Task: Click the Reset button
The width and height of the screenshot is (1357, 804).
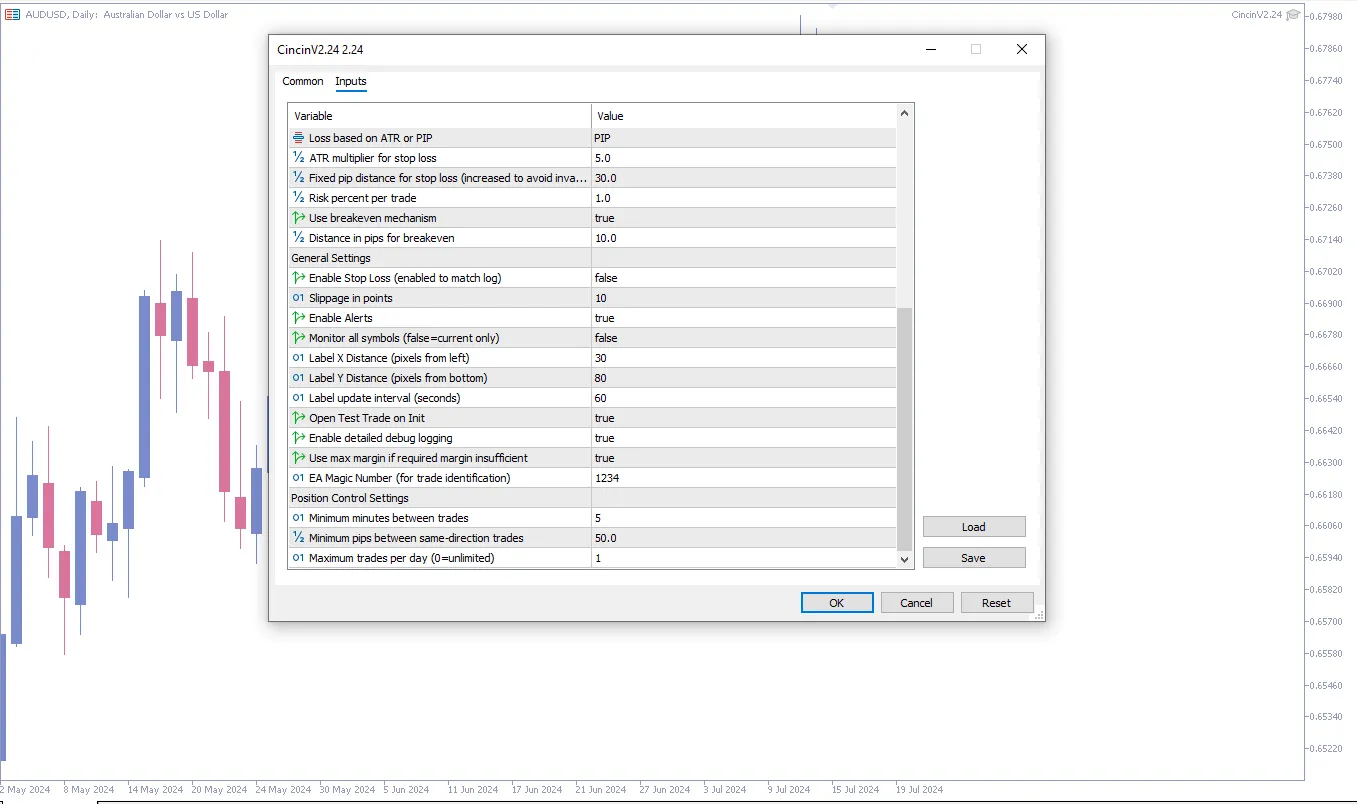Action: click(996, 603)
